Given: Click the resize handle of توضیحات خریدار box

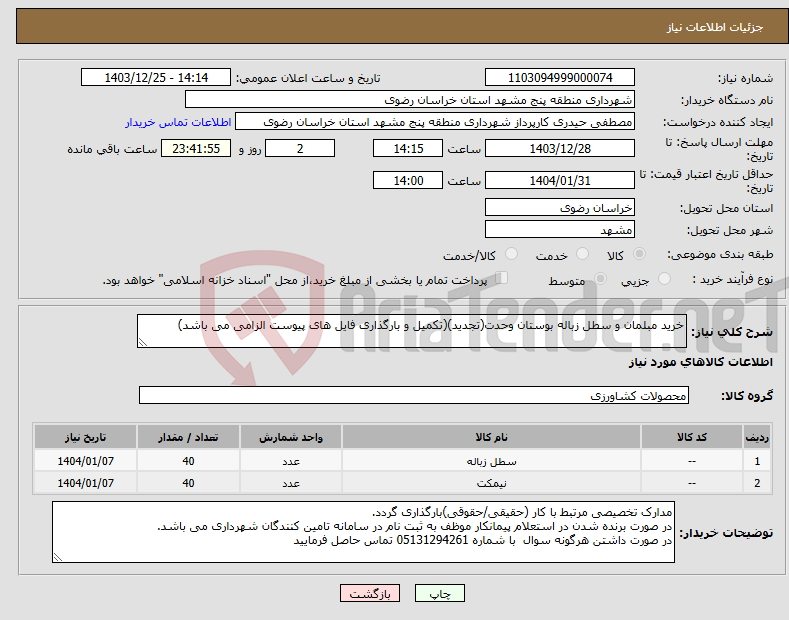Looking at the screenshot, I should point(58,557).
